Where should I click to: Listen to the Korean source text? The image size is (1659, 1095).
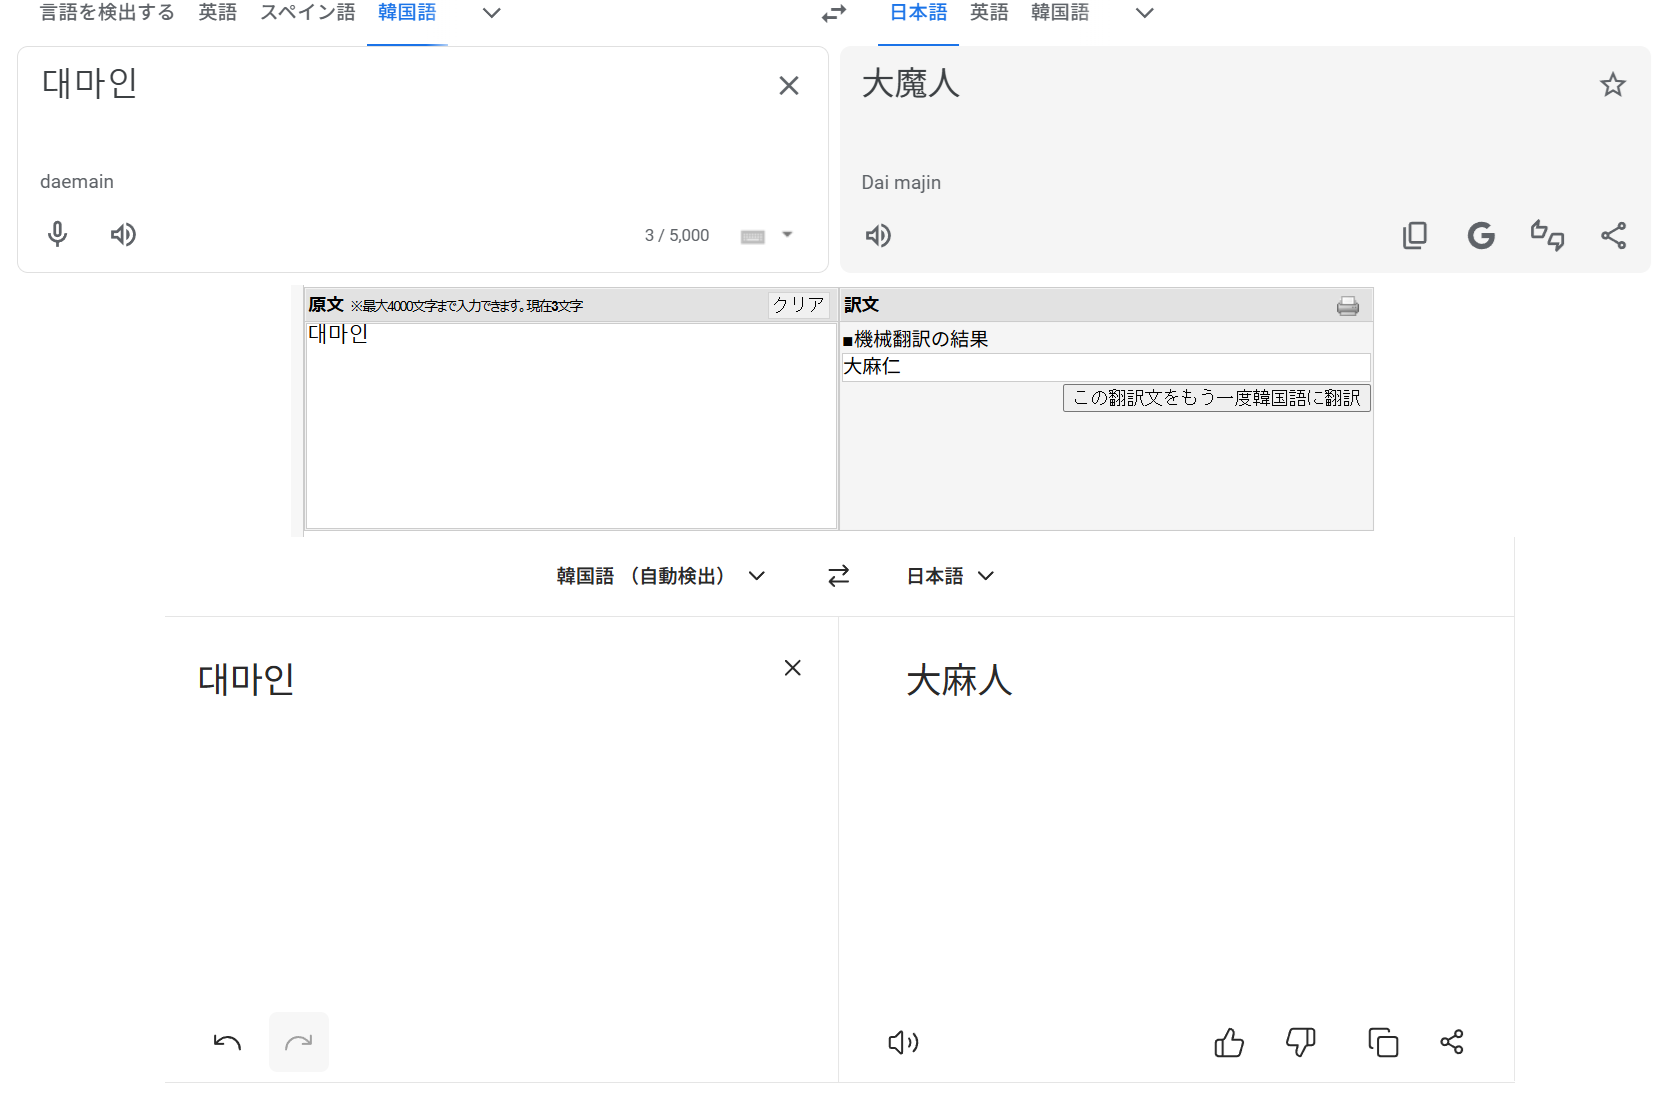123,234
